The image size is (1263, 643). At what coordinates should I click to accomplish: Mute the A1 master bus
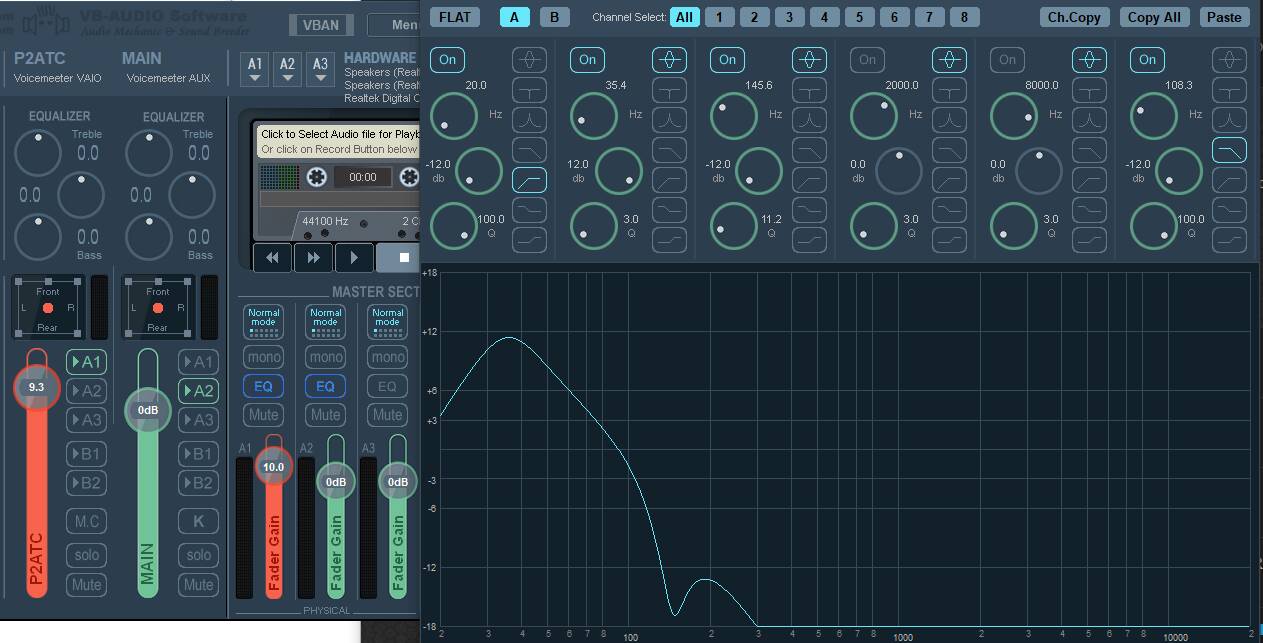263,414
